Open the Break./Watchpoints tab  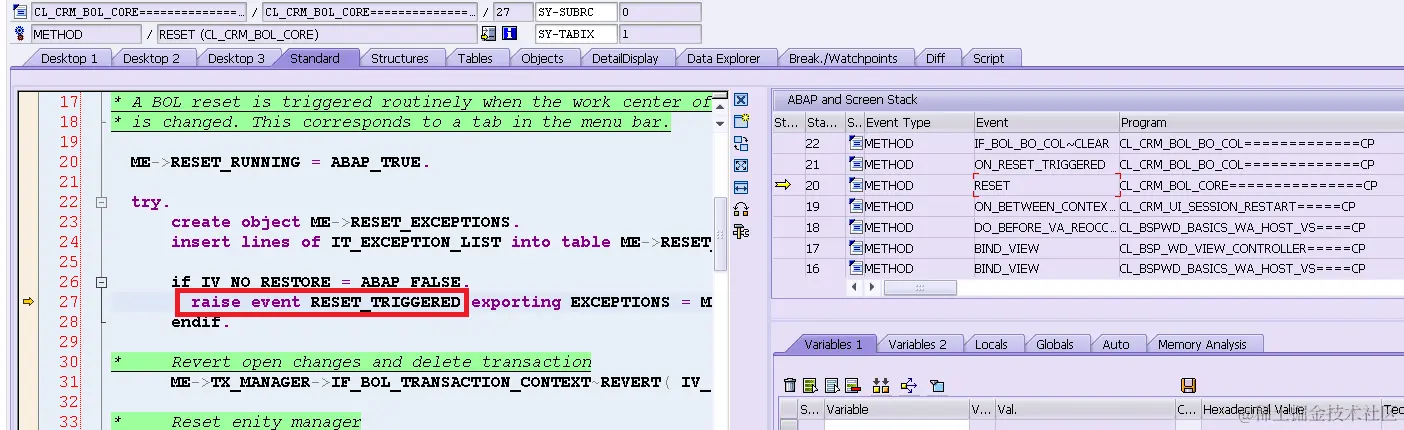point(843,58)
